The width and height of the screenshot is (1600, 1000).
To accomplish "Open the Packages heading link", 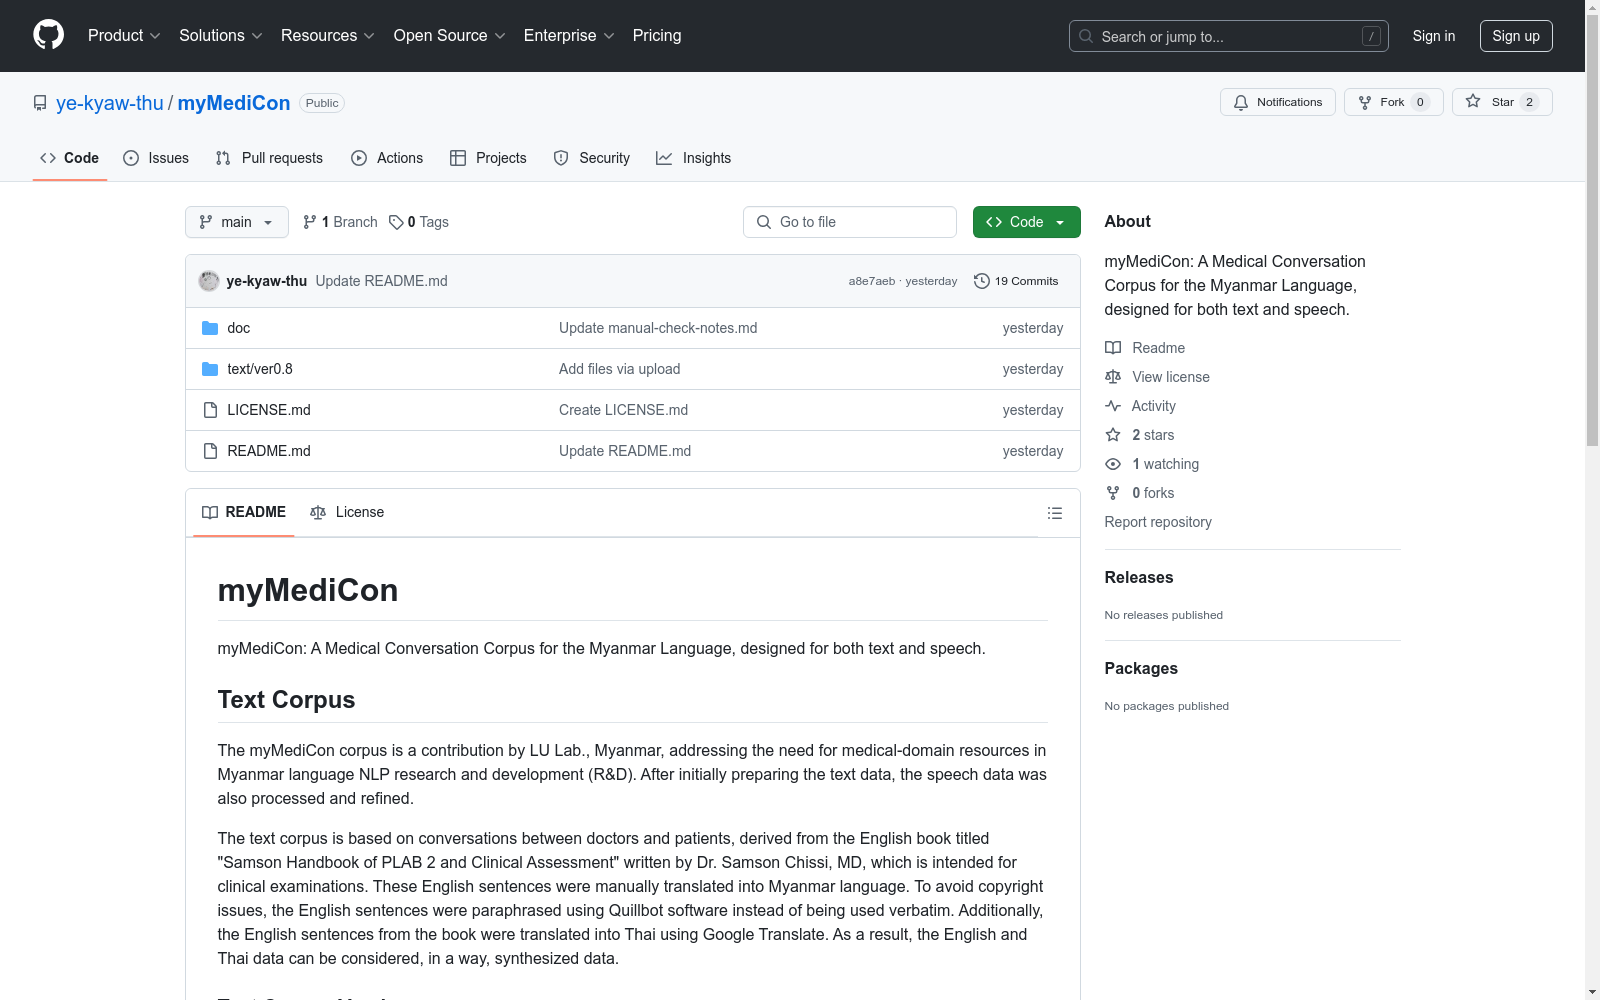I will 1141,668.
